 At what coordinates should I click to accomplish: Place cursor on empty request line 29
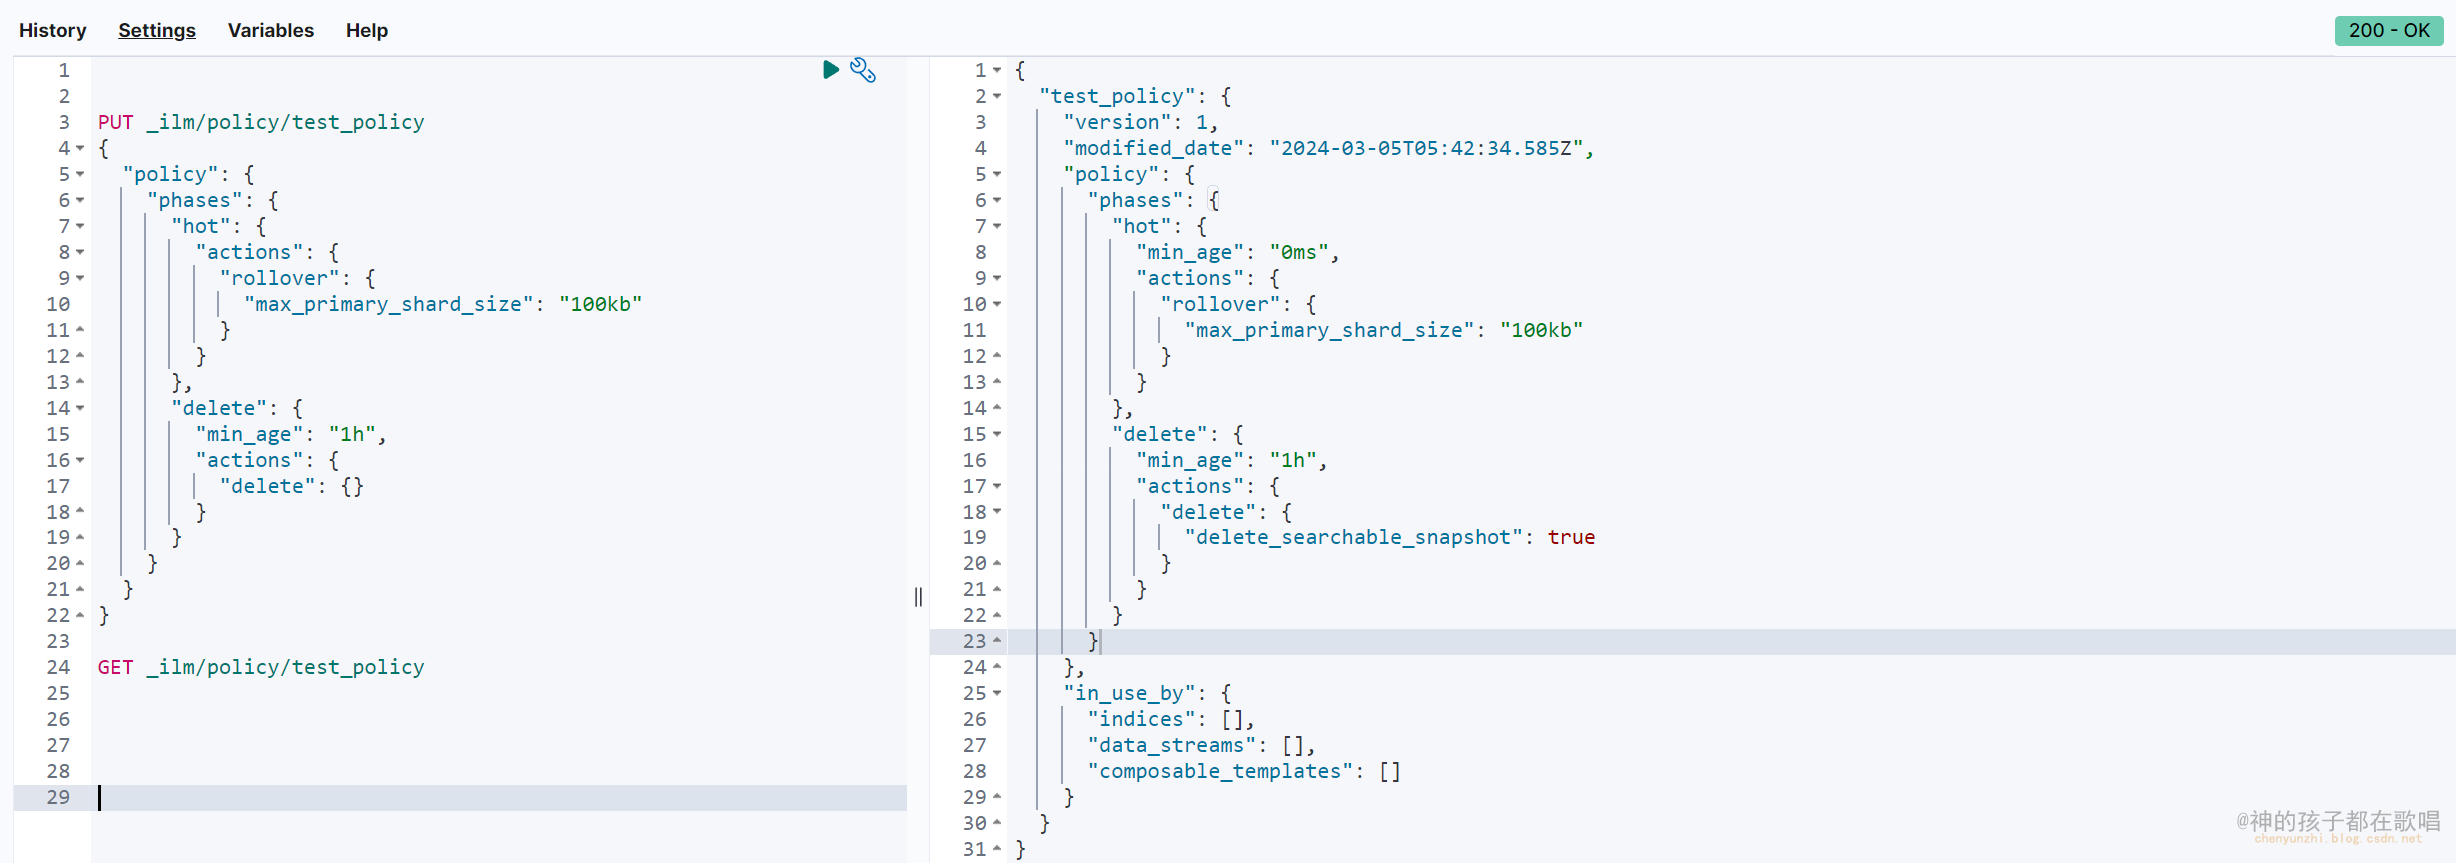point(500,797)
